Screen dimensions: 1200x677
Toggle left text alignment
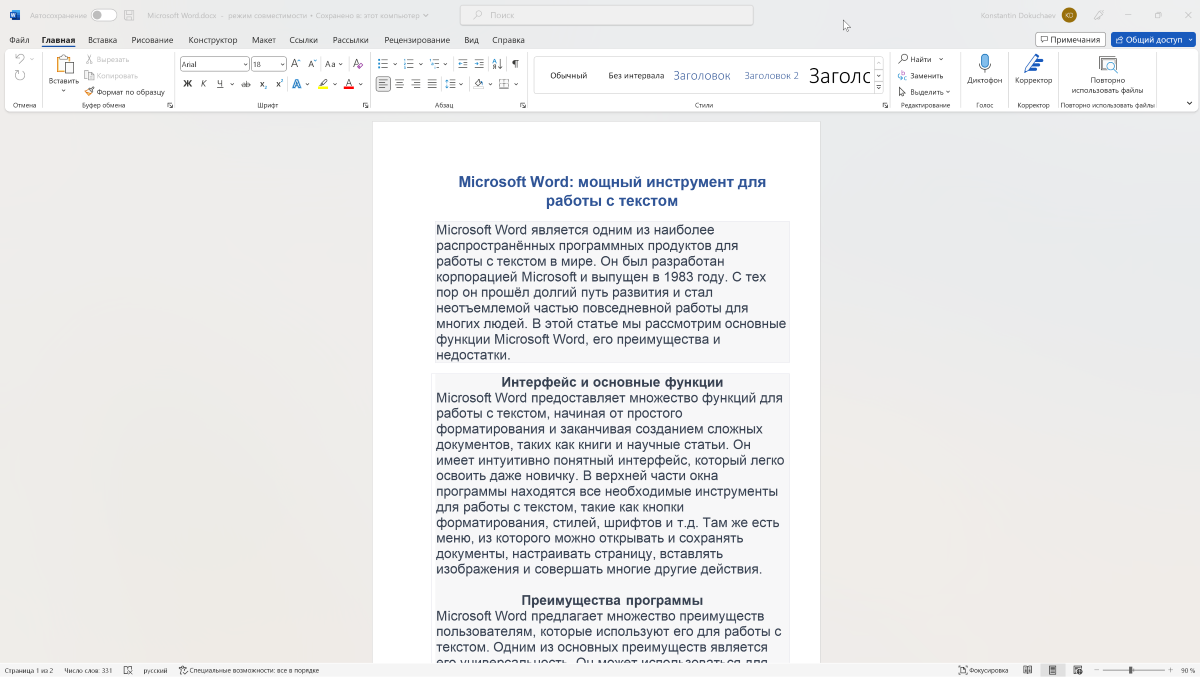(x=383, y=84)
